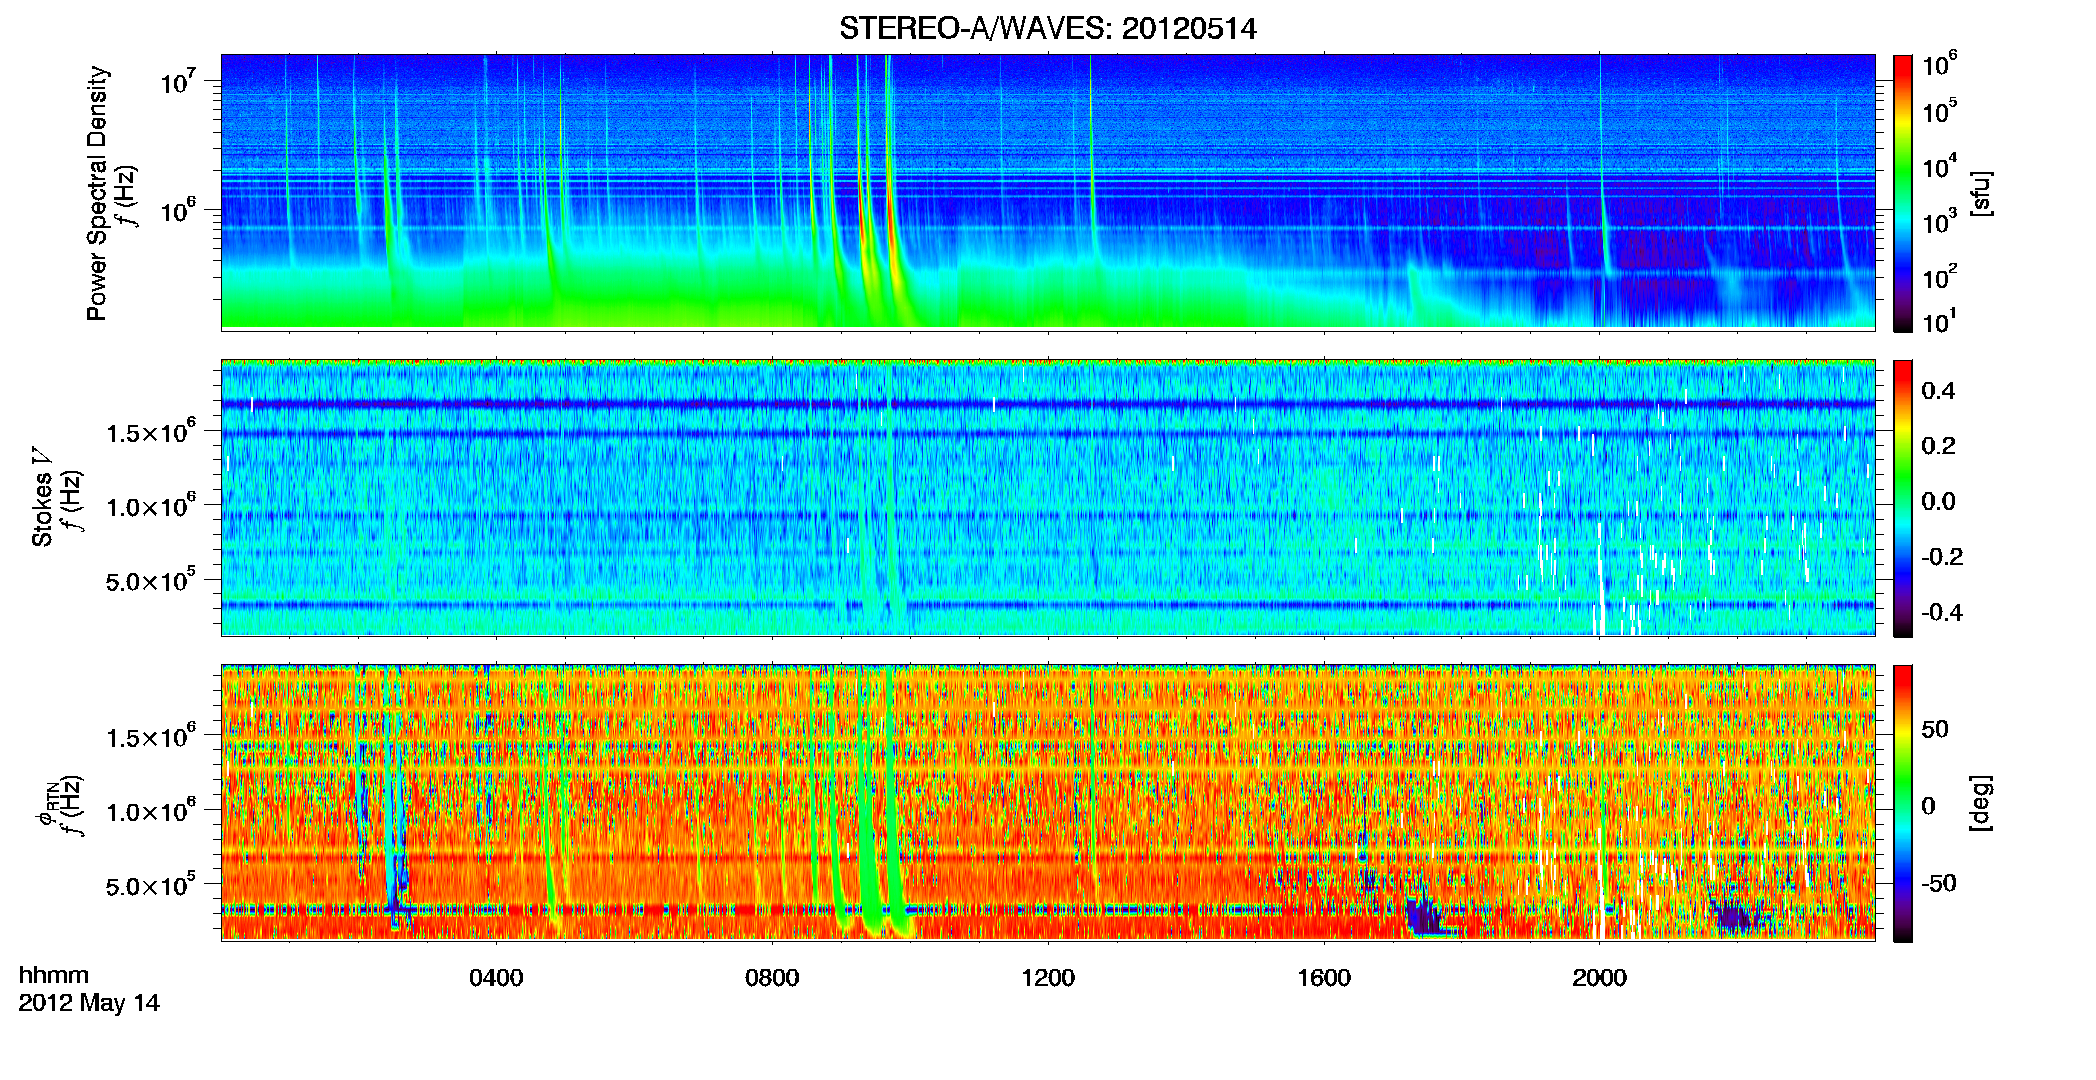
Task: Click the positive 50 value on degrees colorbar
Action: click(1935, 729)
